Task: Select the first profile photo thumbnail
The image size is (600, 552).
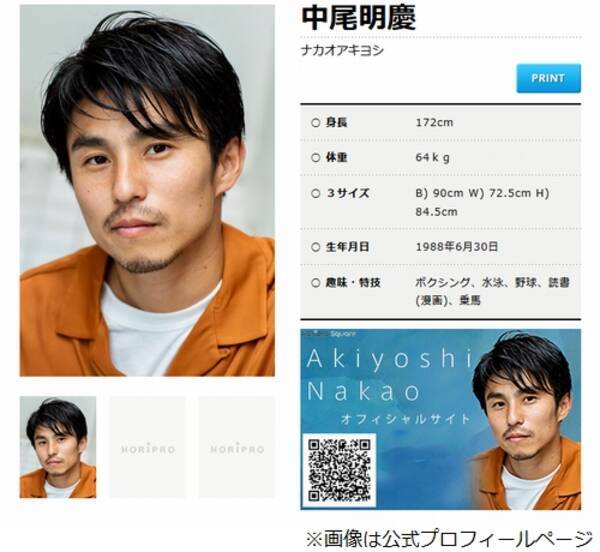Action: pyautogui.click(x=58, y=447)
